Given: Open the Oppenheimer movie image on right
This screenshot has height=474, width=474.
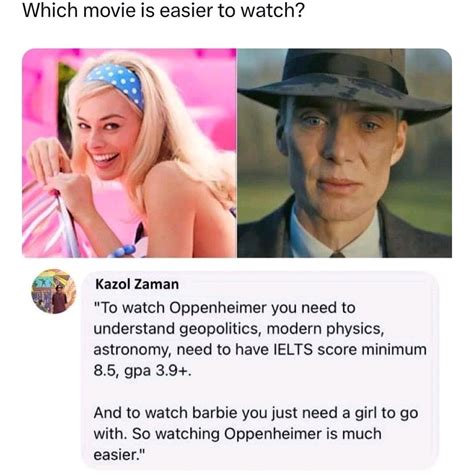Looking at the screenshot, I should point(345,153).
